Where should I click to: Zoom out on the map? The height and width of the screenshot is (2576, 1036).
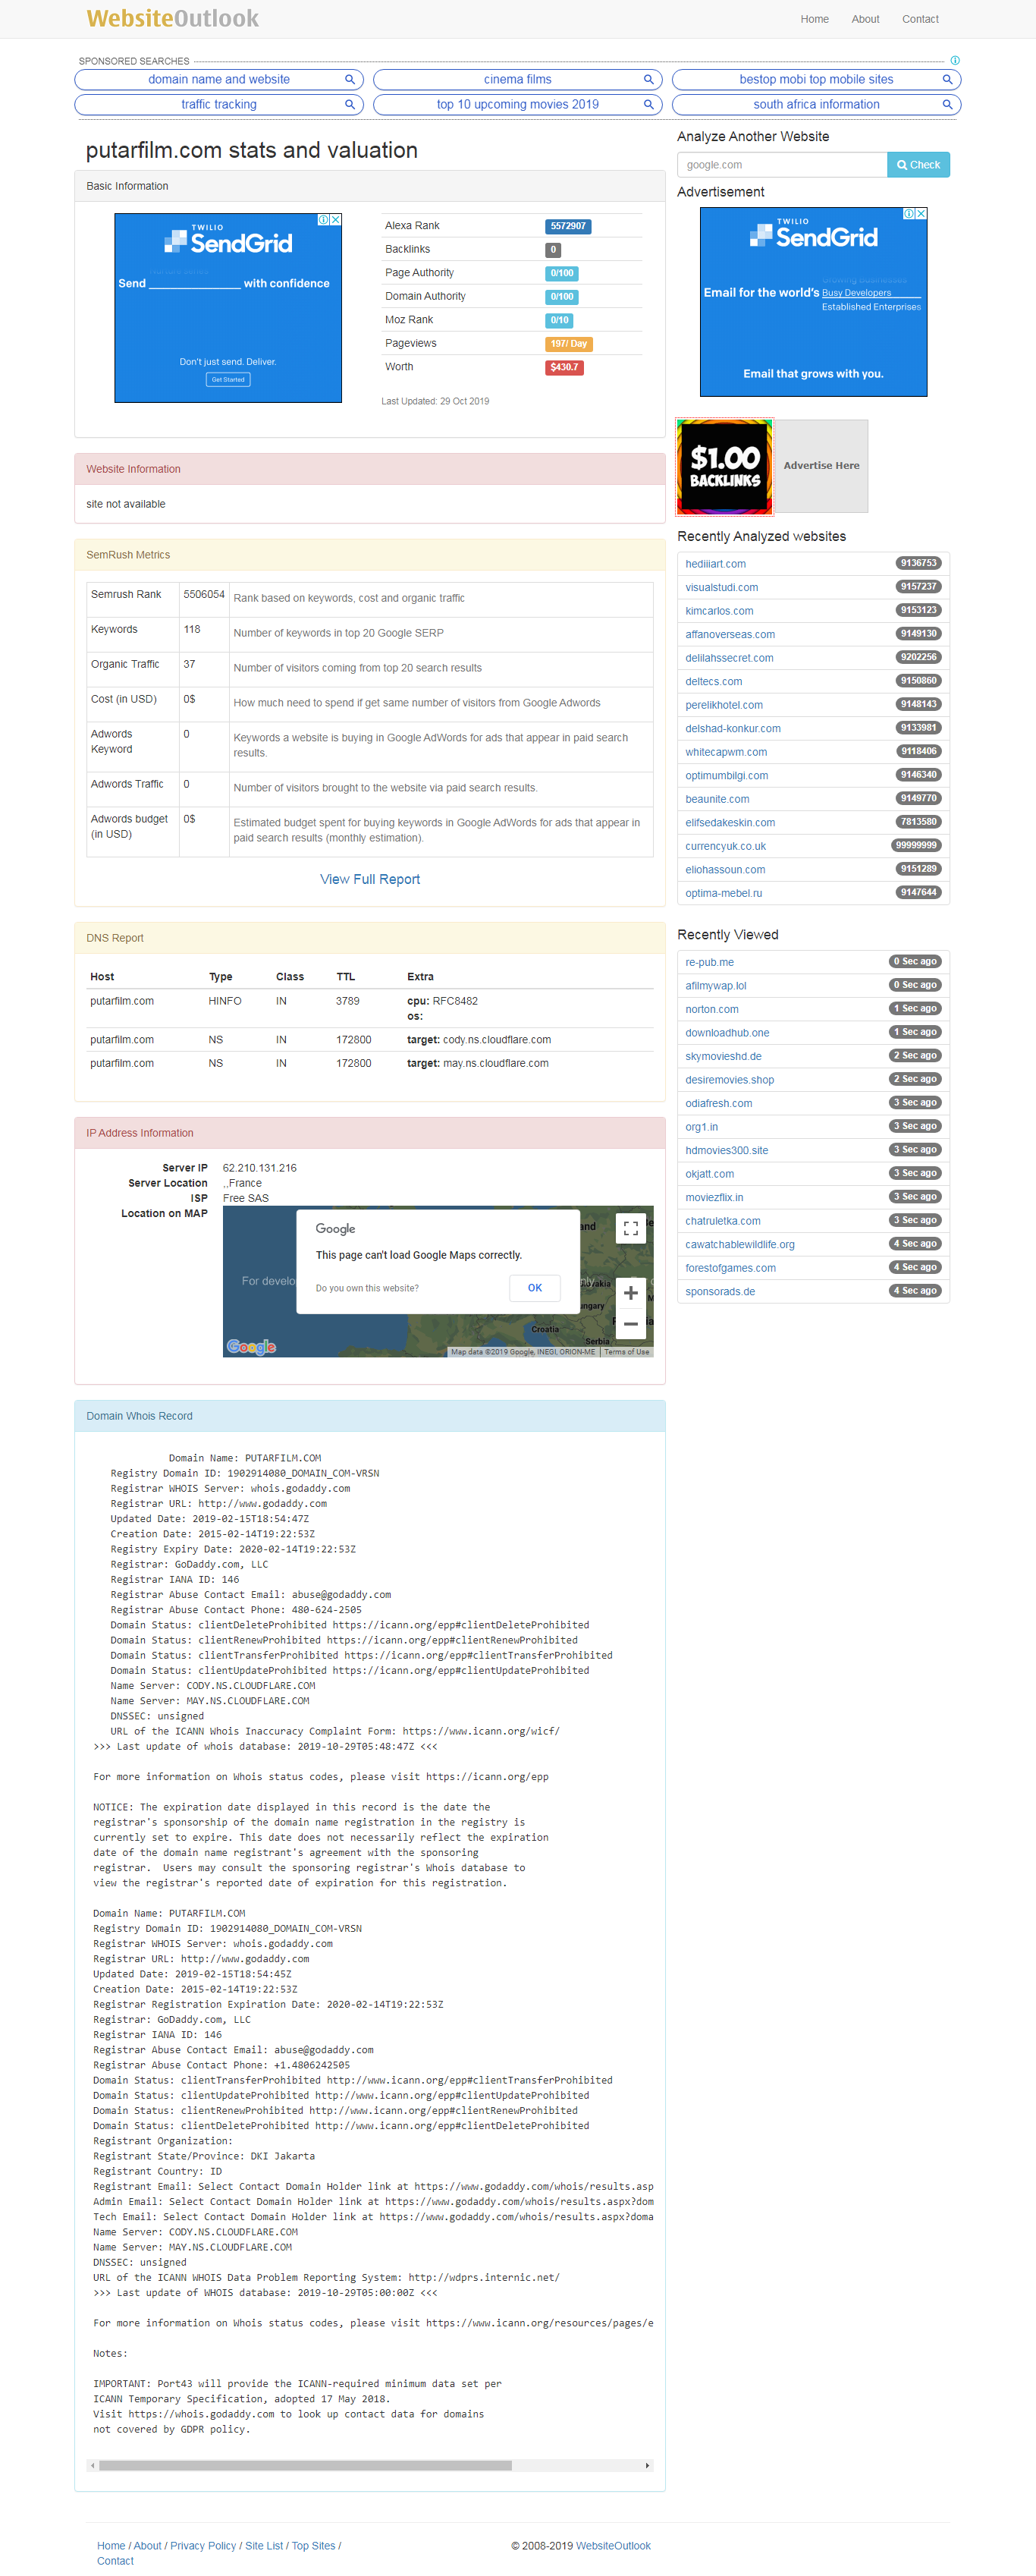click(x=630, y=1324)
